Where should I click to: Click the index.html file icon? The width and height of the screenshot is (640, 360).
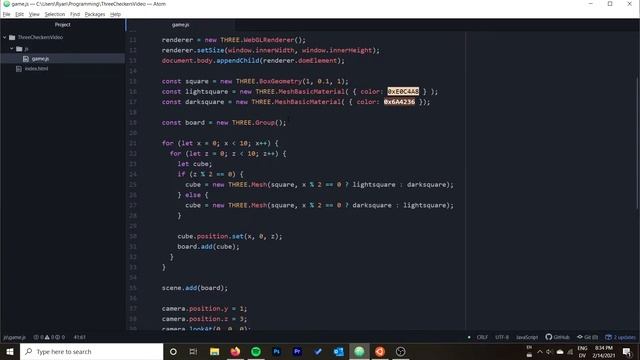click(19, 69)
